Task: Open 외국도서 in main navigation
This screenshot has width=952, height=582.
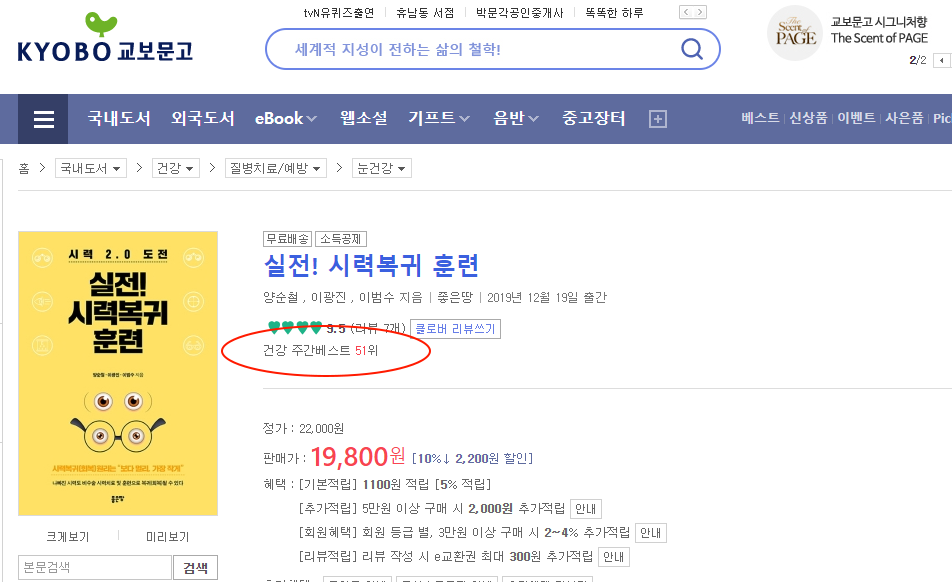Action: click(203, 118)
